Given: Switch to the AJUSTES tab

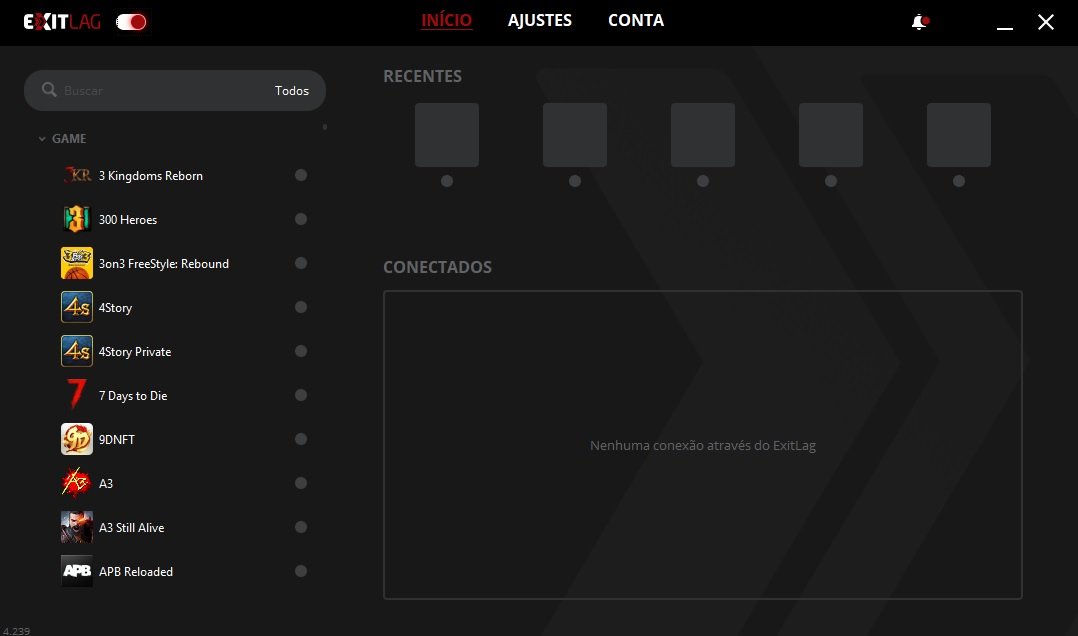Looking at the screenshot, I should (x=539, y=21).
